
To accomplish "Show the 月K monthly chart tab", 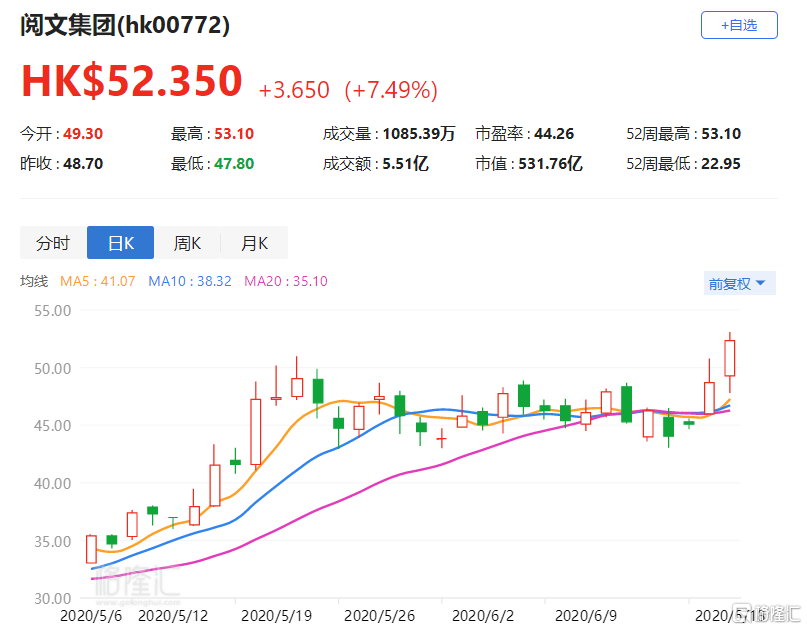I will pos(254,242).
